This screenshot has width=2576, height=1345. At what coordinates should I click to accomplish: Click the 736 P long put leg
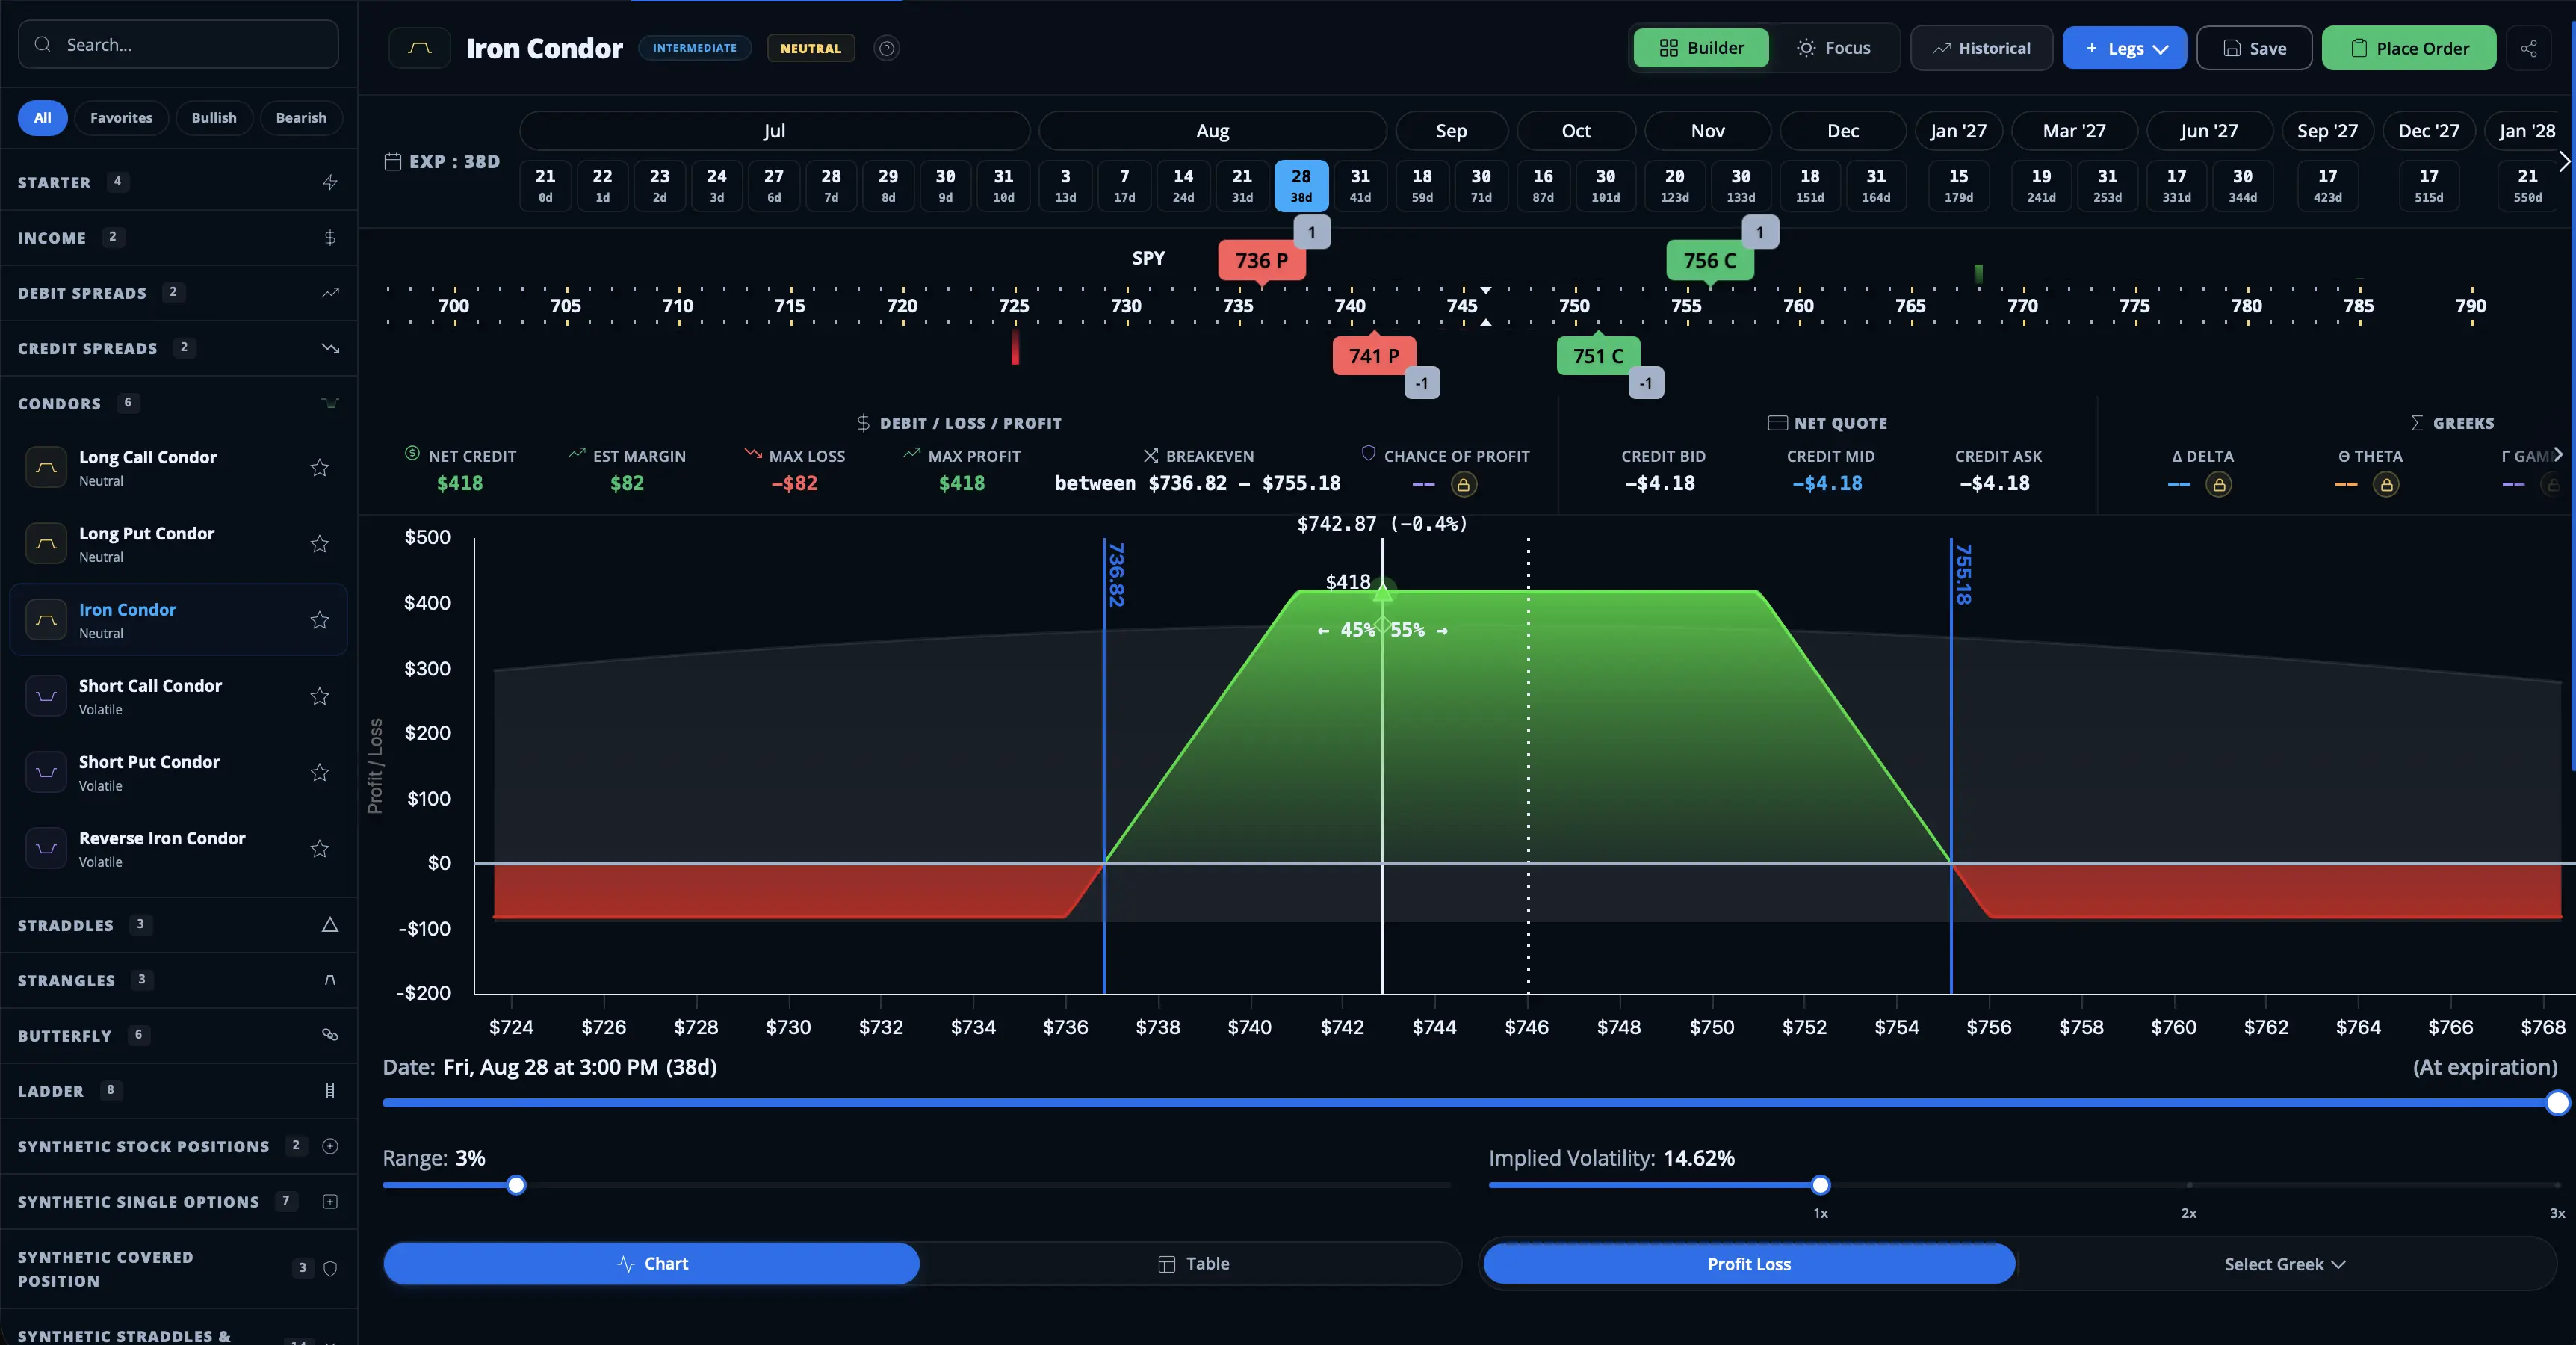1261,261
